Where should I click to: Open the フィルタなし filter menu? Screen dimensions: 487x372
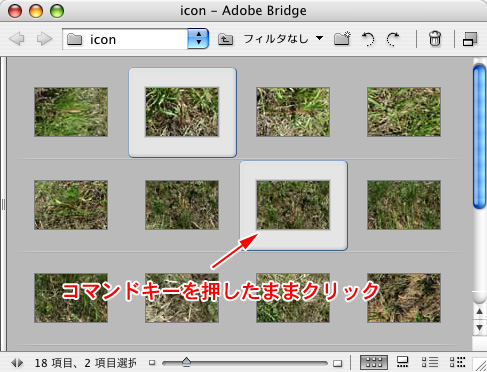pos(283,39)
